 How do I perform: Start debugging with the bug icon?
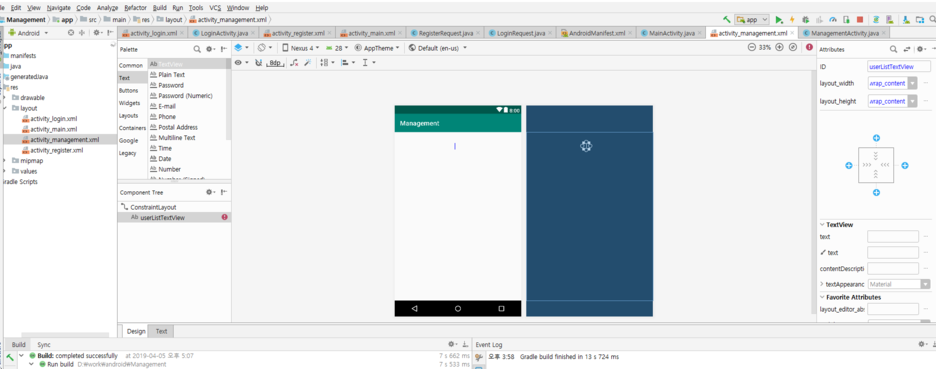click(805, 20)
